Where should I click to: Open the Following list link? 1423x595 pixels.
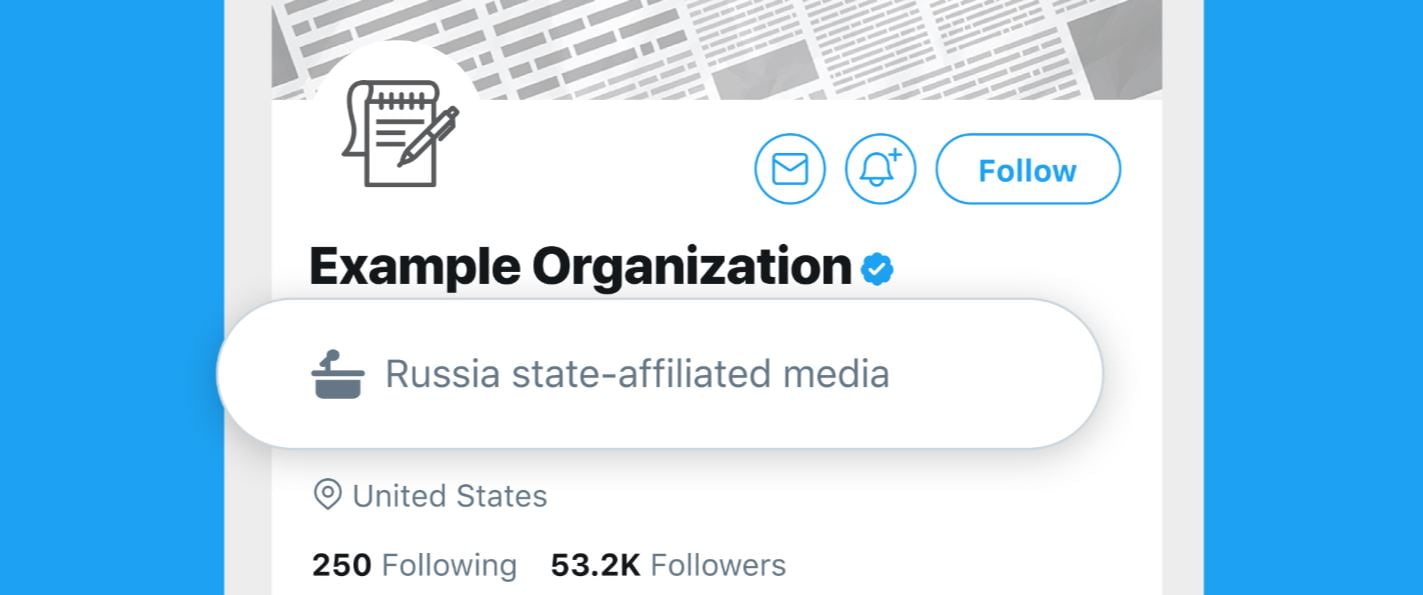point(449,565)
